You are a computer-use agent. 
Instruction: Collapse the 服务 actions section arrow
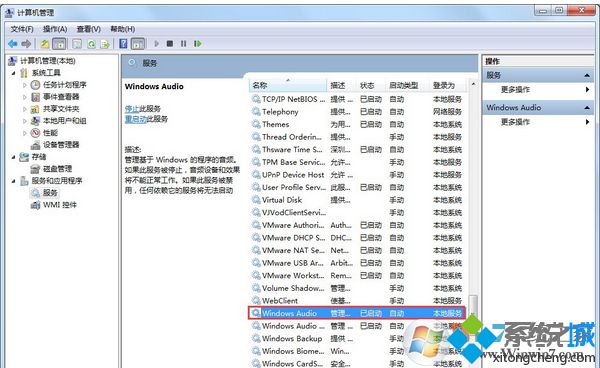click(x=587, y=75)
